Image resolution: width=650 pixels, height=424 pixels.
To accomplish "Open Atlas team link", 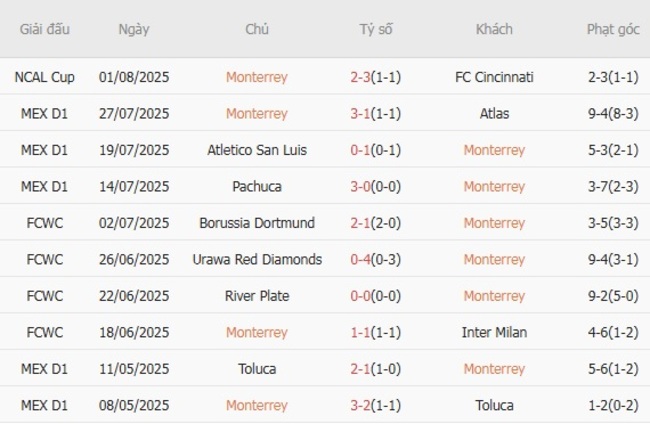I will coord(494,113).
